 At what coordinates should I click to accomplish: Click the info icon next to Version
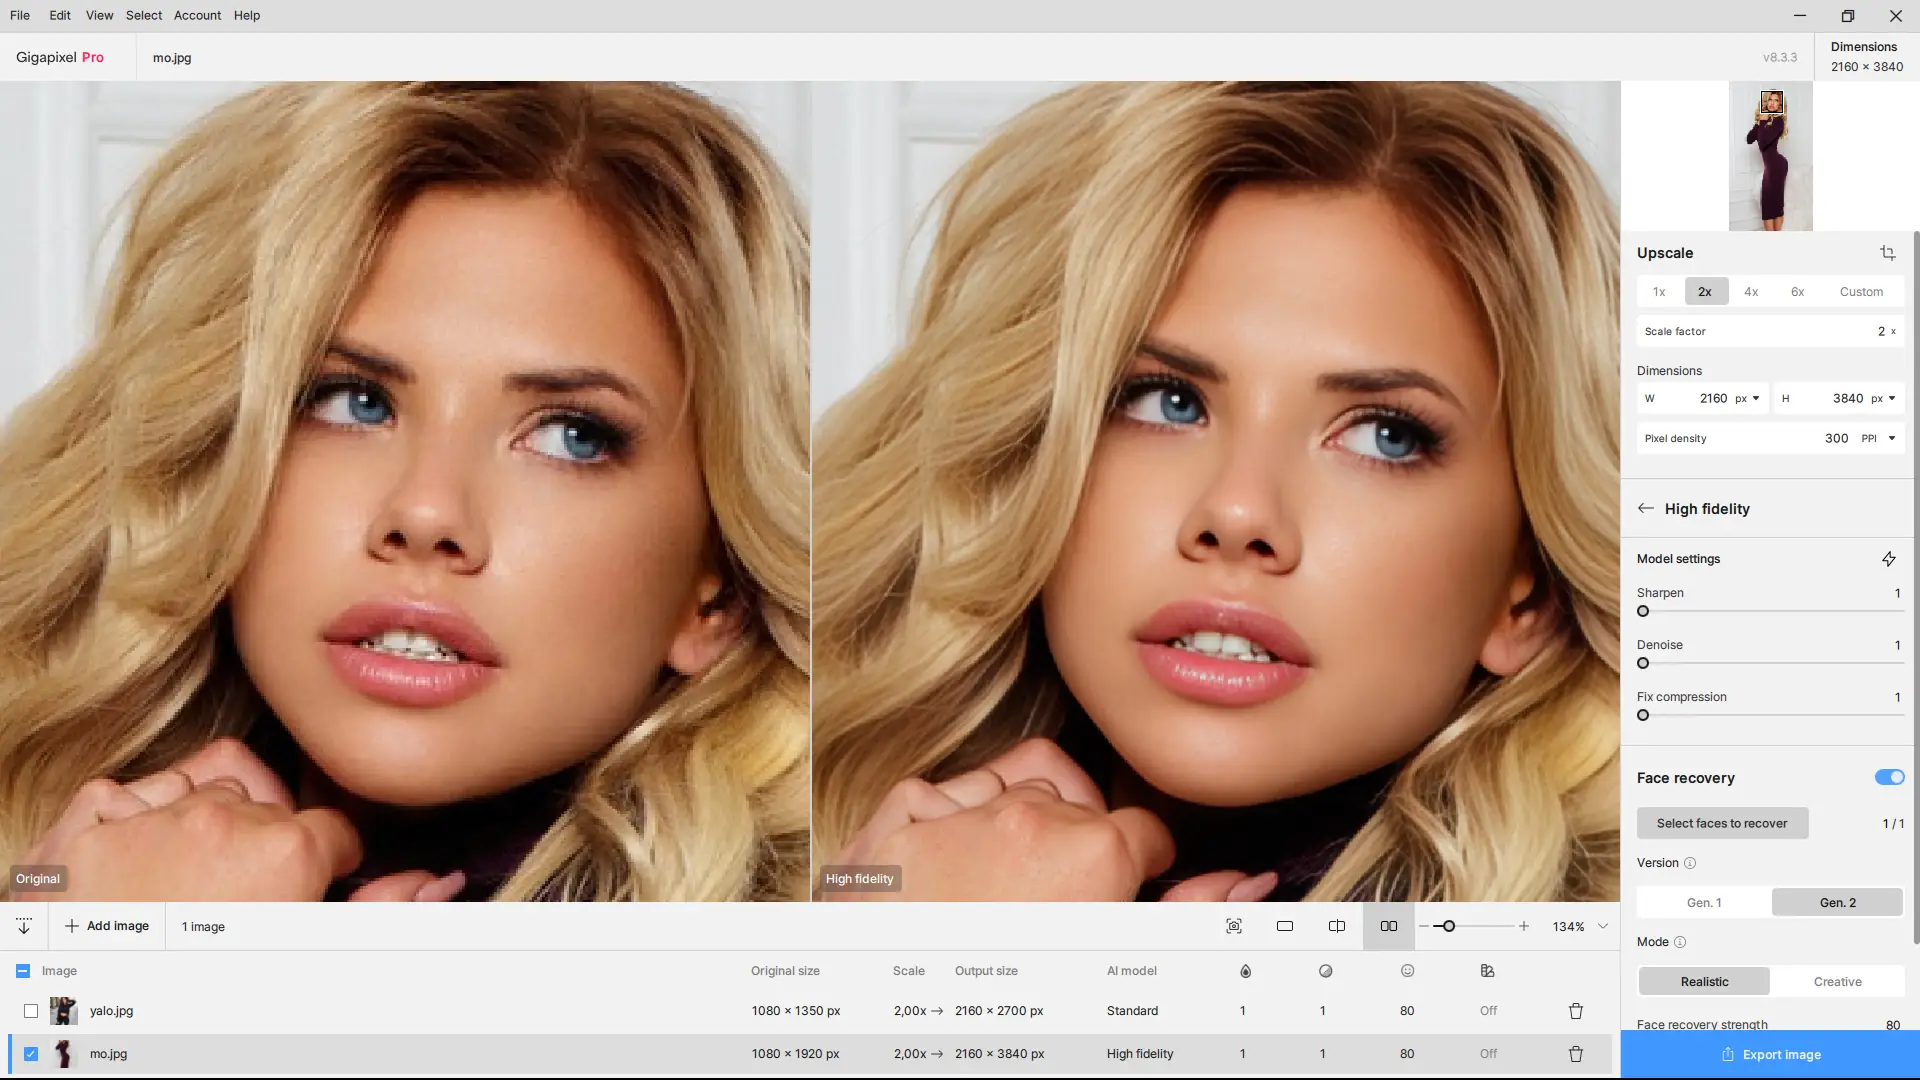point(1690,863)
